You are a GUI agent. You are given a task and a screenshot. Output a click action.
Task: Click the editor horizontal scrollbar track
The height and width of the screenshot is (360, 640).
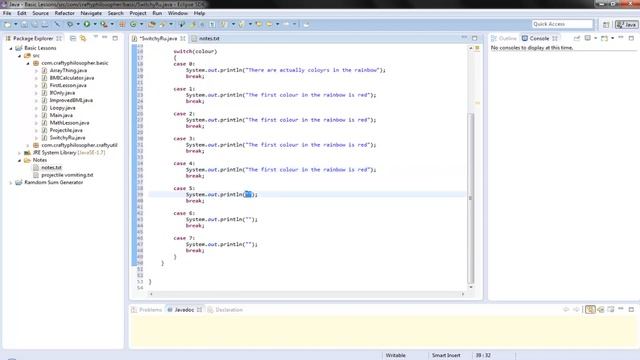307,293
